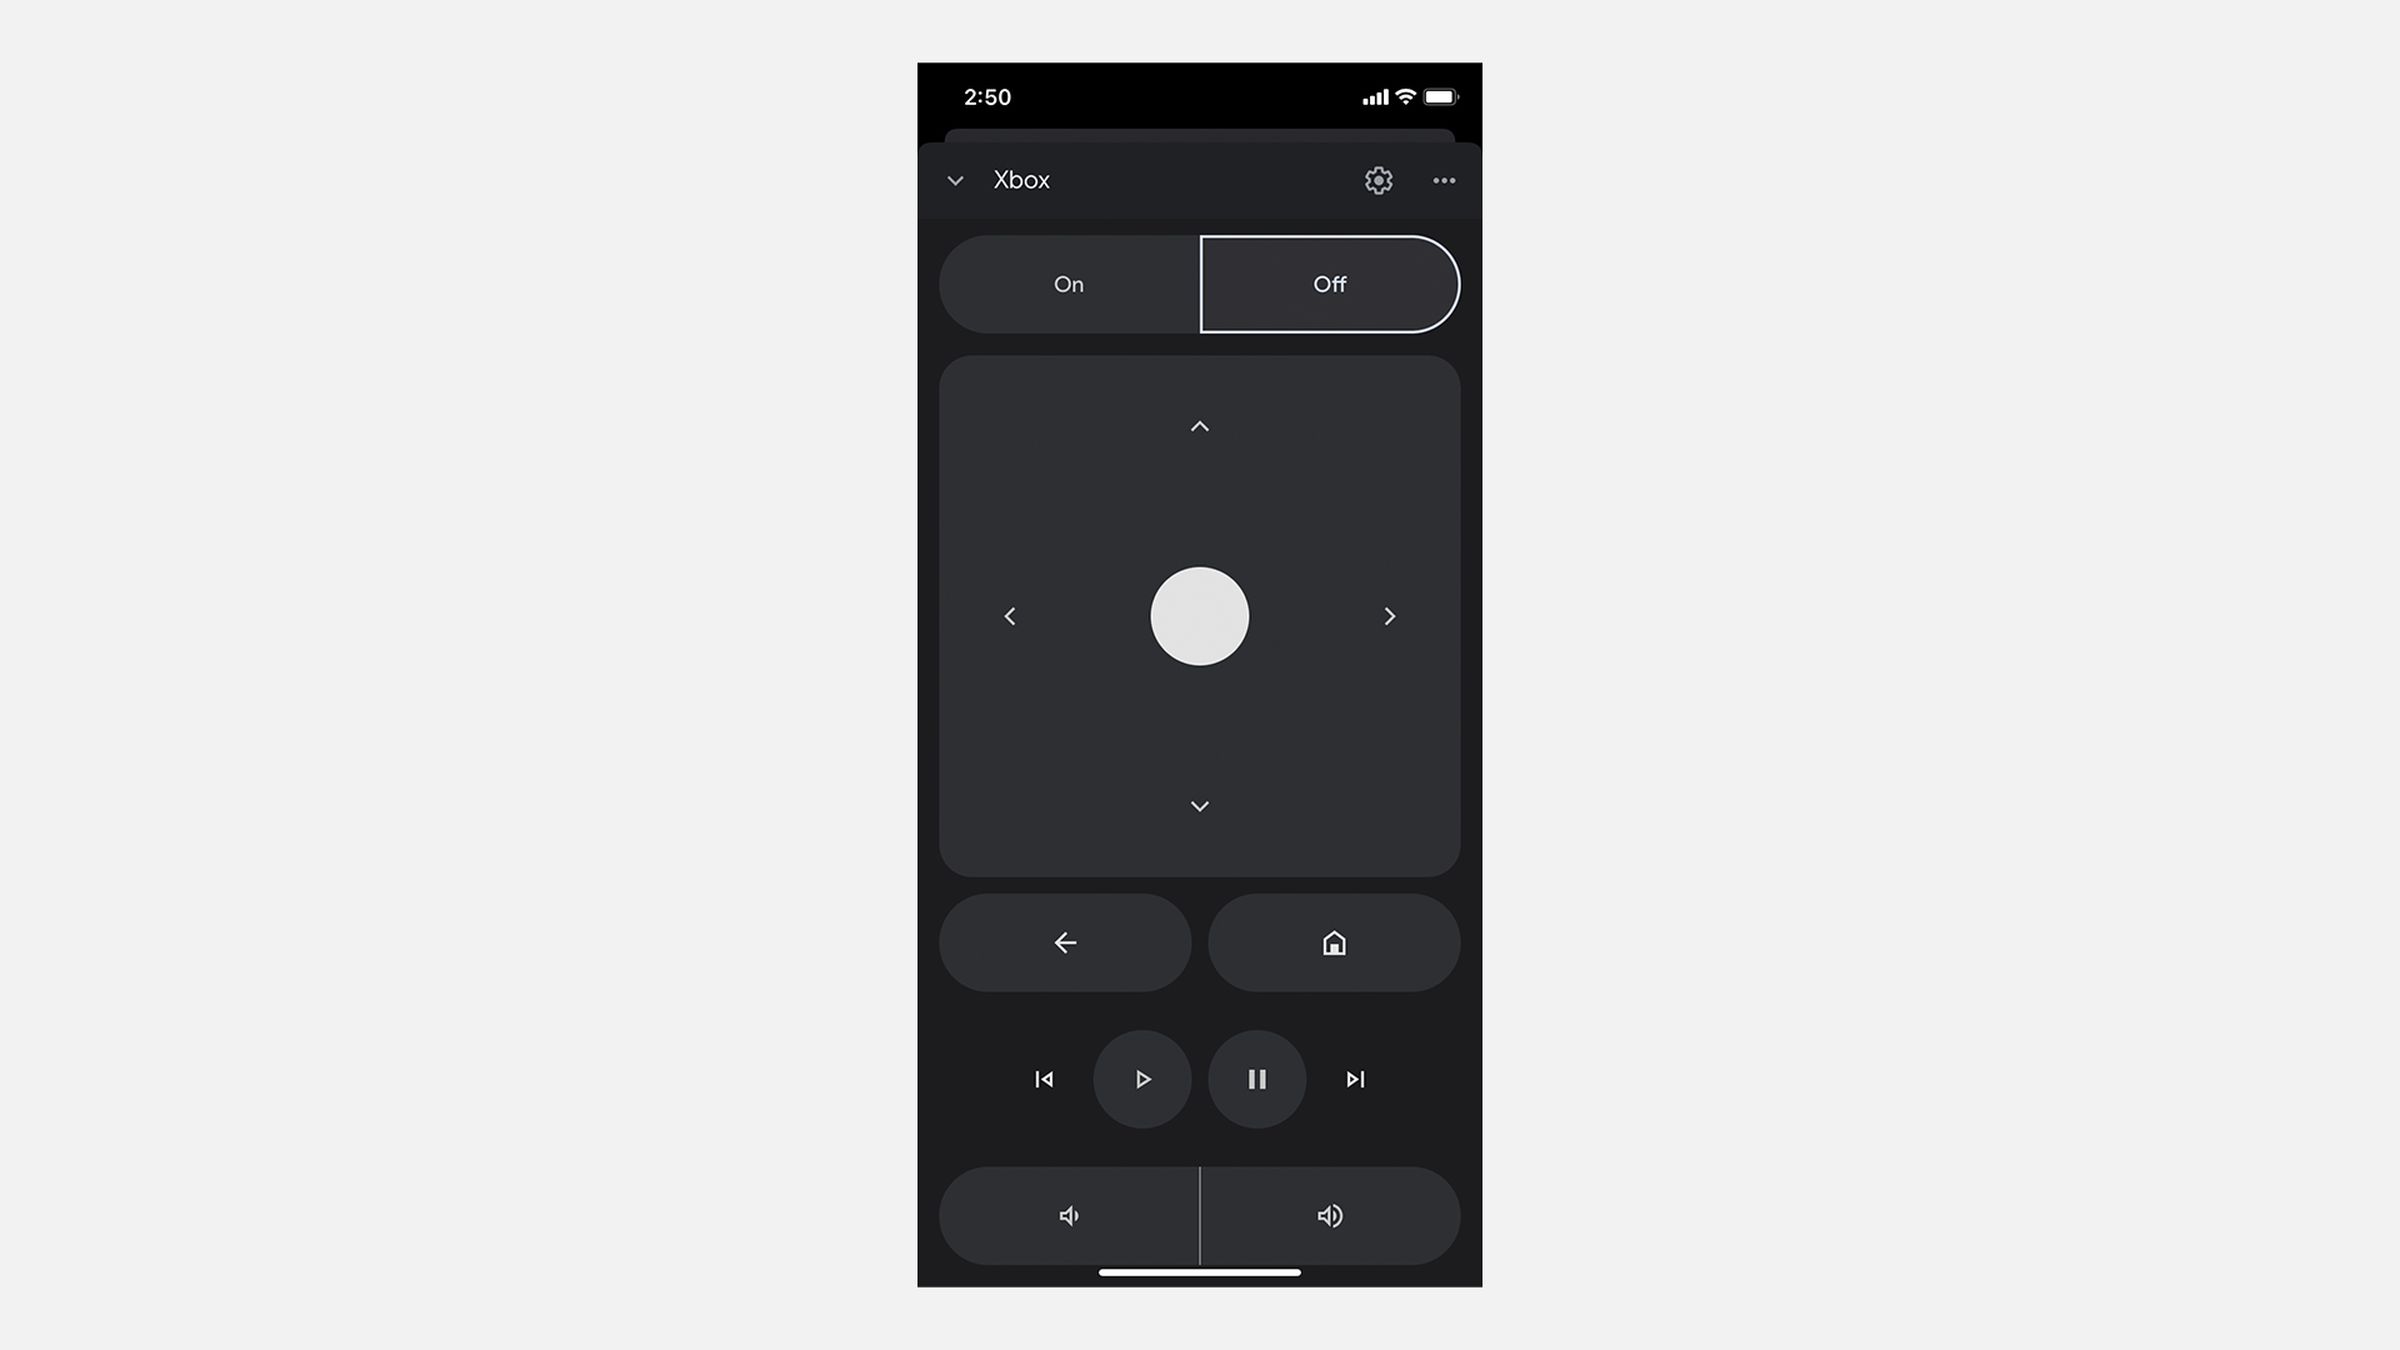This screenshot has height=1350, width=2400.
Task: Toggle the Xbox power to Off
Action: coord(1329,284)
